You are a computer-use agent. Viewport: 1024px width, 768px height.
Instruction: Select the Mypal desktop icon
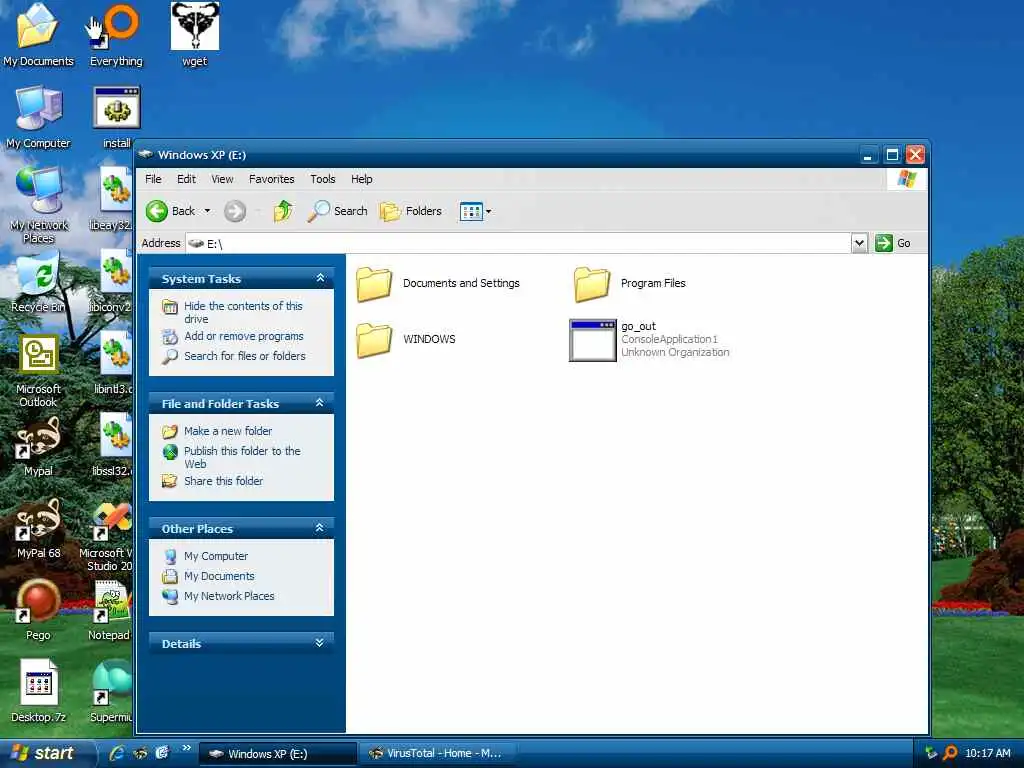point(38,447)
